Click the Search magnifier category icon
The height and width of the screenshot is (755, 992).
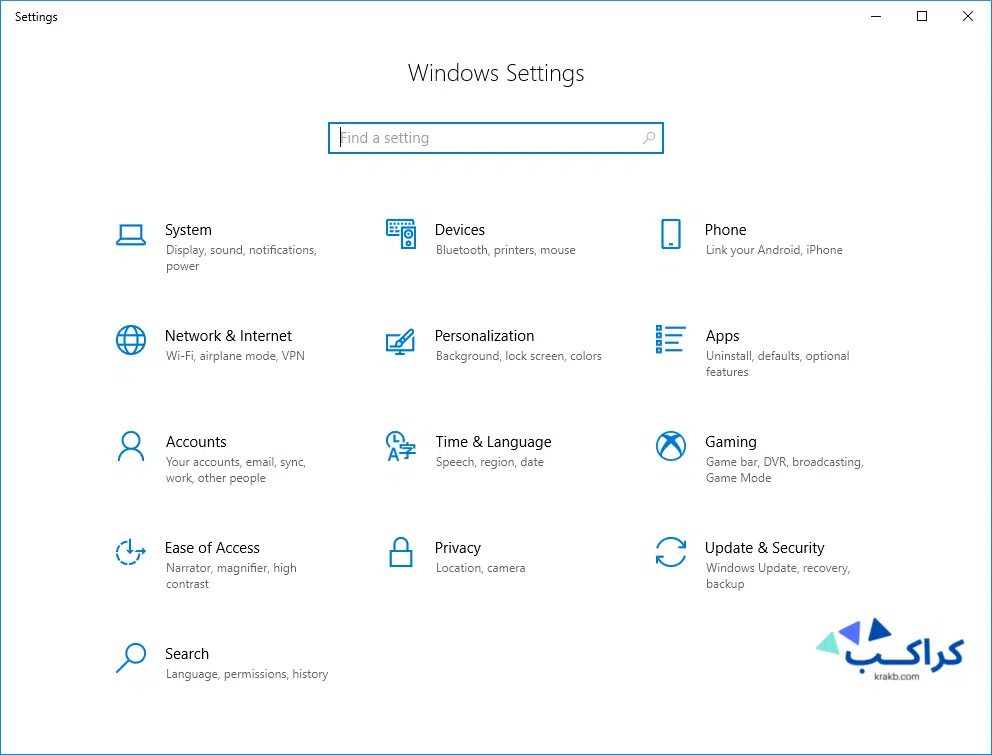point(131,658)
